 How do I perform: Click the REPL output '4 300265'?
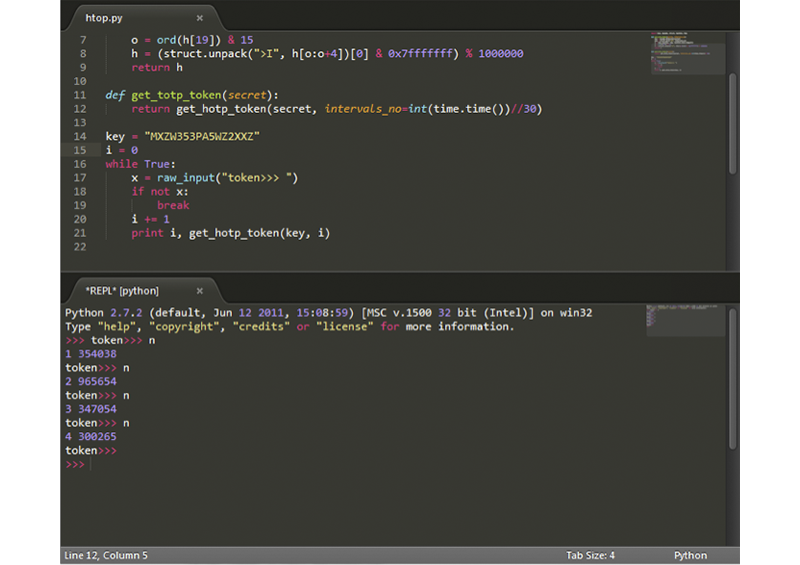[x=91, y=436]
